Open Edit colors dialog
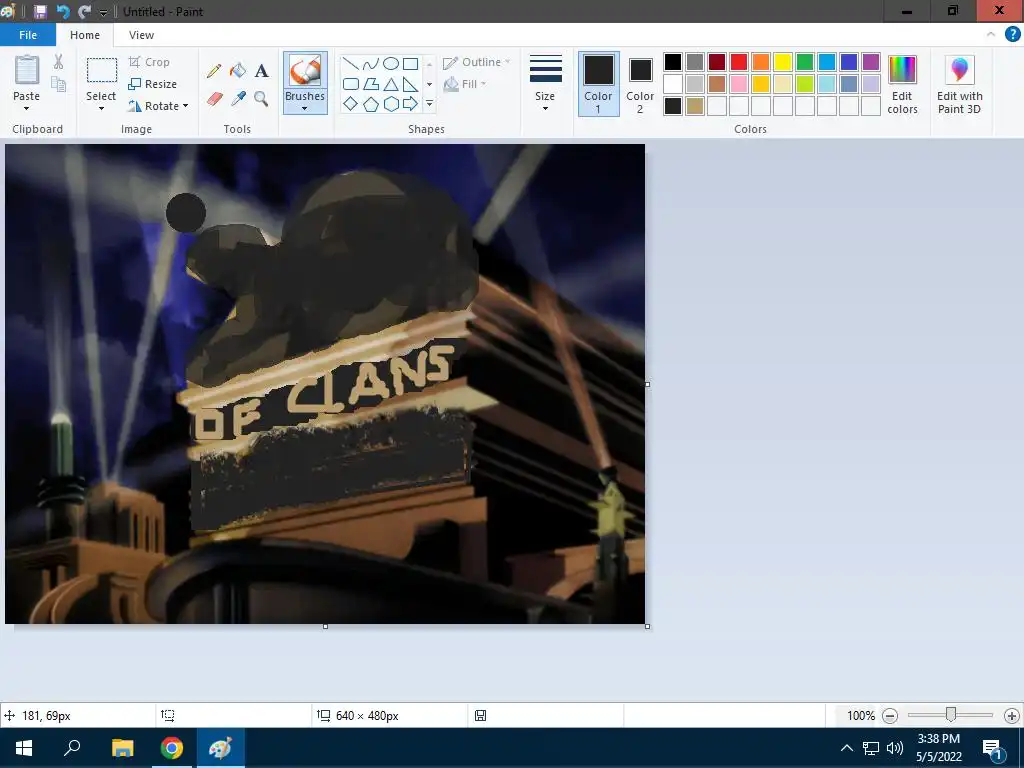Image resolution: width=1024 pixels, height=768 pixels. pyautogui.click(x=902, y=85)
